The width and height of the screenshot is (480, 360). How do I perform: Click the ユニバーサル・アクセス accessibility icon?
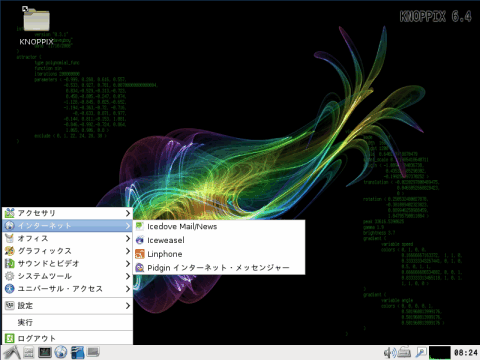[10, 289]
